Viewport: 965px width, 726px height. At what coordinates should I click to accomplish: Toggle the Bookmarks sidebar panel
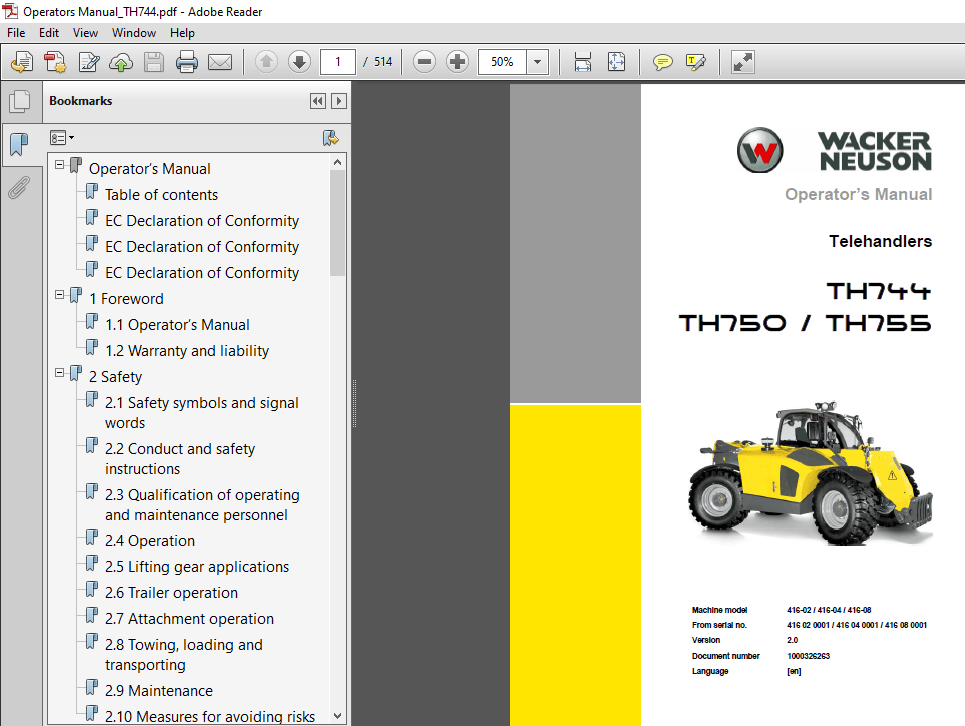tap(21, 145)
